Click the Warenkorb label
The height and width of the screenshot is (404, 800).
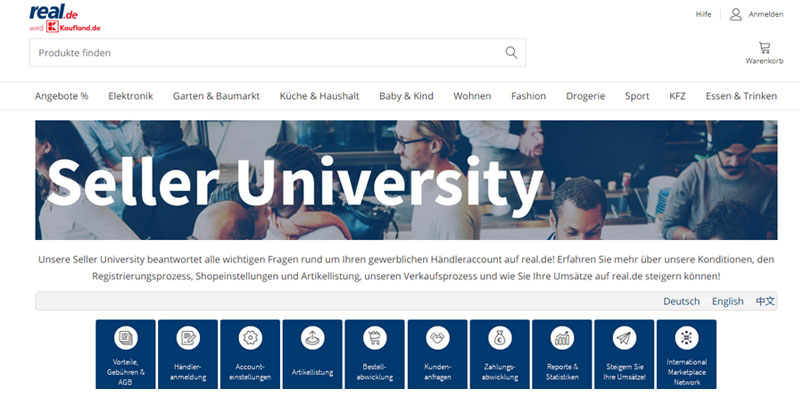click(x=764, y=61)
